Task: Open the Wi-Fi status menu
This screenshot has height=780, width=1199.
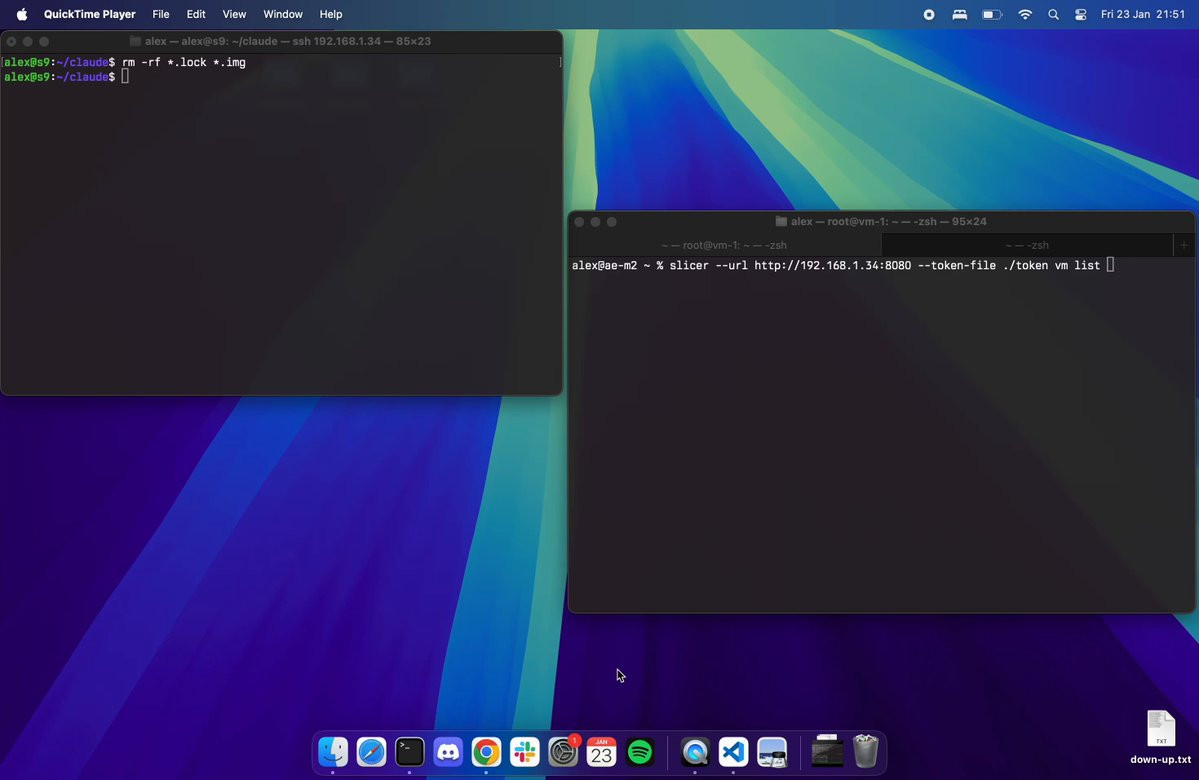Action: [1025, 15]
